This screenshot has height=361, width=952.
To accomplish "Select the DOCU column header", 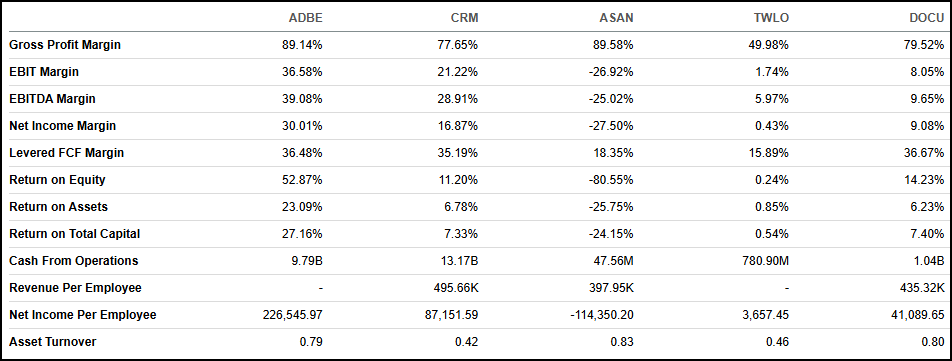I will (x=926, y=18).
